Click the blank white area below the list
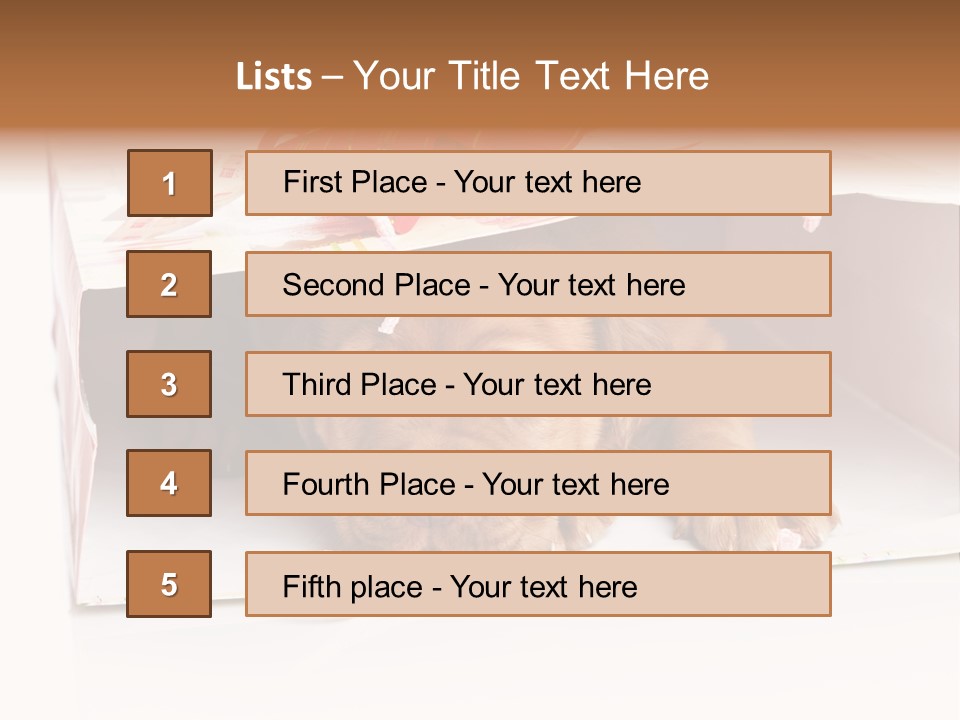The height and width of the screenshot is (720, 960). point(480,670)
